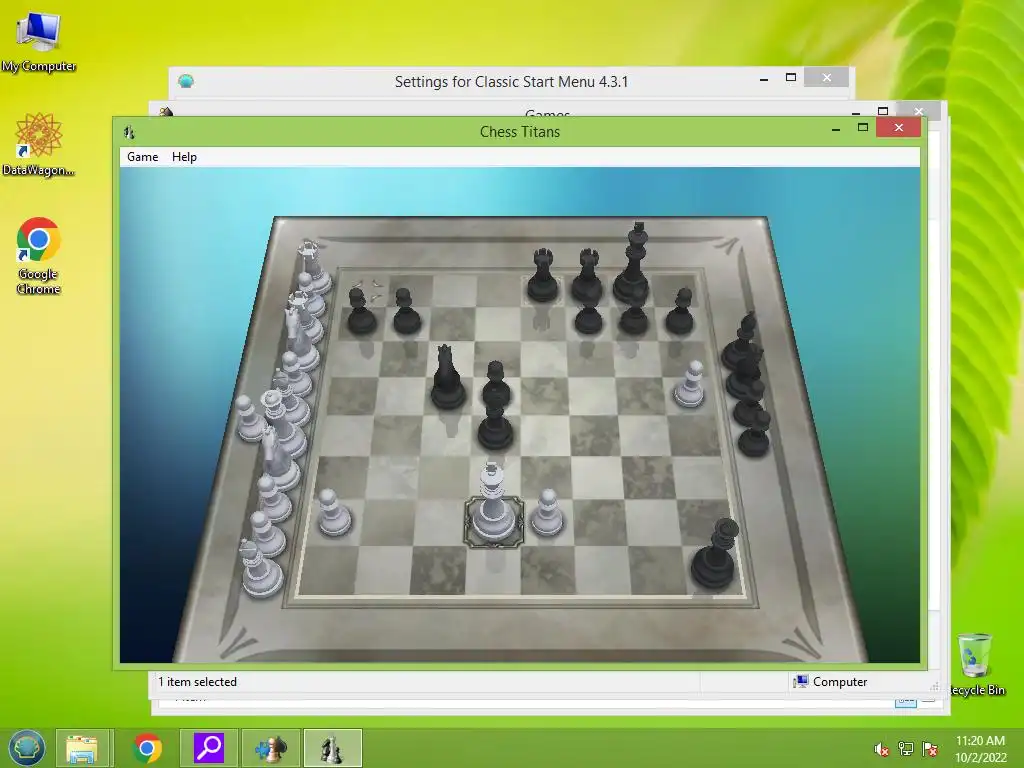Click the network tray icon
This screenshot has height=768, width=1024.
[906, 749]
